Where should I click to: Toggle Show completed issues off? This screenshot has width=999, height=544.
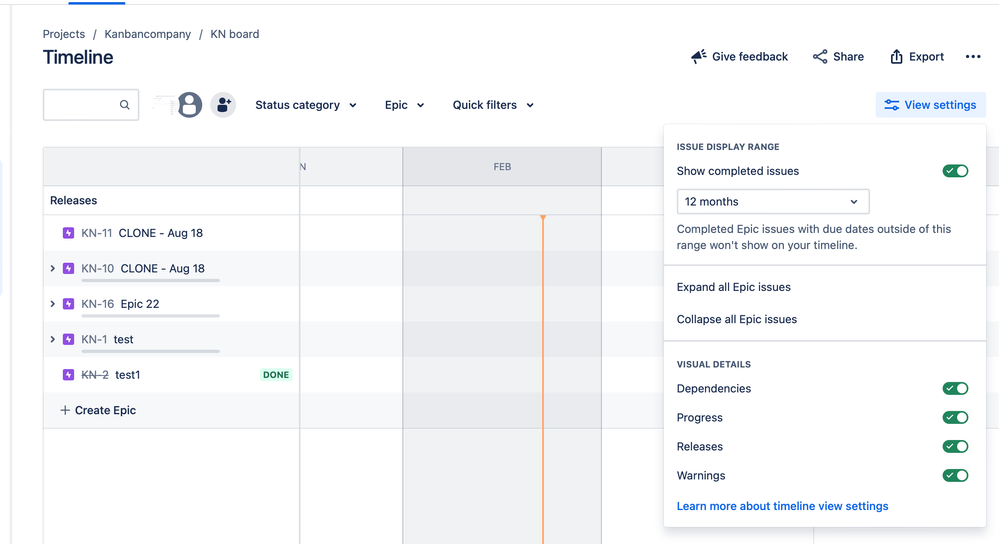click(x=955, y=171)
